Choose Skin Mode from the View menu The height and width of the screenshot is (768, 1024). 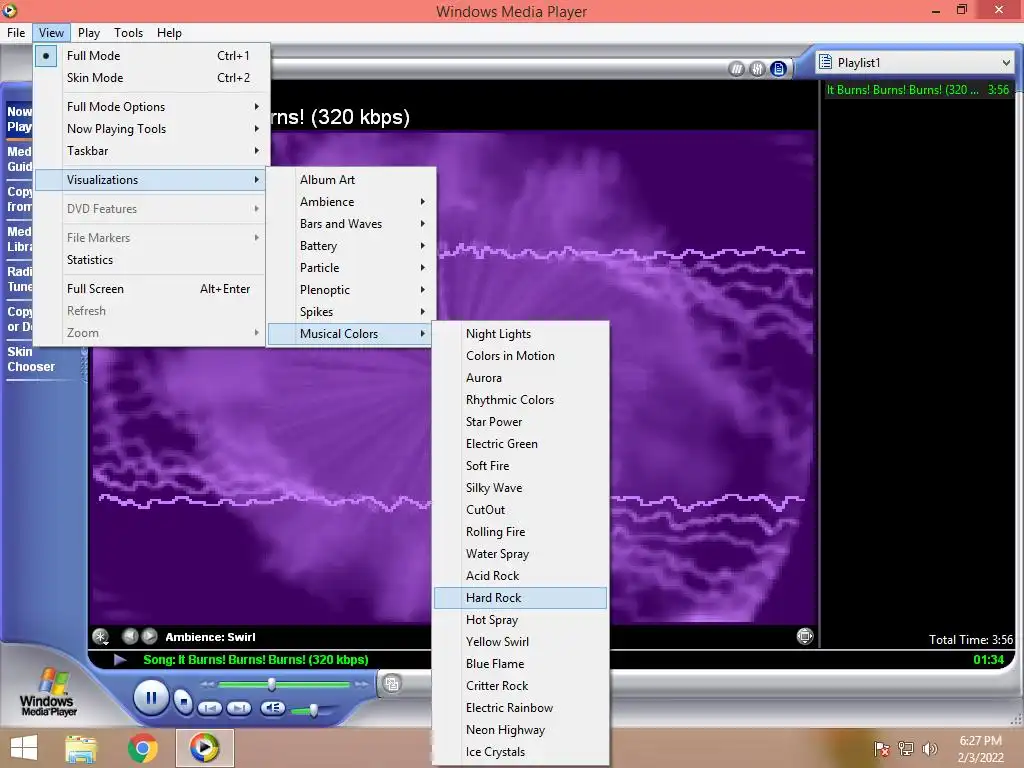point(151,78)
